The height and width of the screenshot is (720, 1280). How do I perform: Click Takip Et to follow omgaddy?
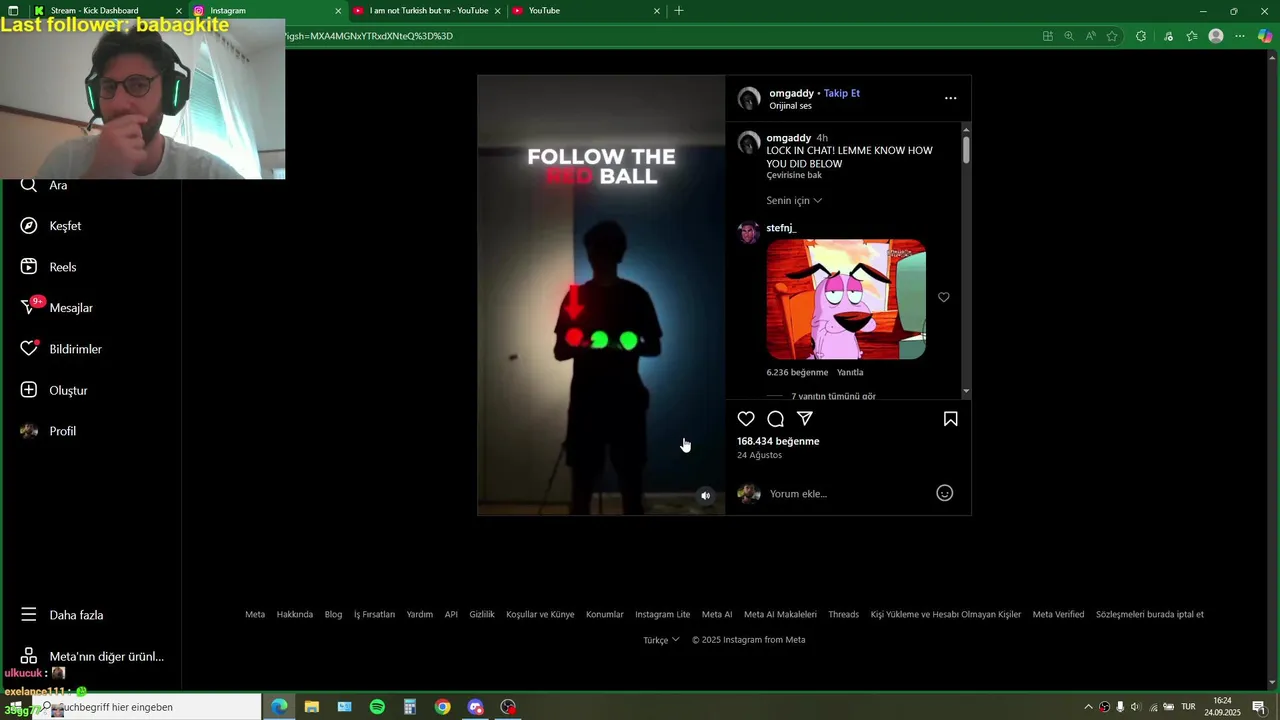click(x=842, y=93)
